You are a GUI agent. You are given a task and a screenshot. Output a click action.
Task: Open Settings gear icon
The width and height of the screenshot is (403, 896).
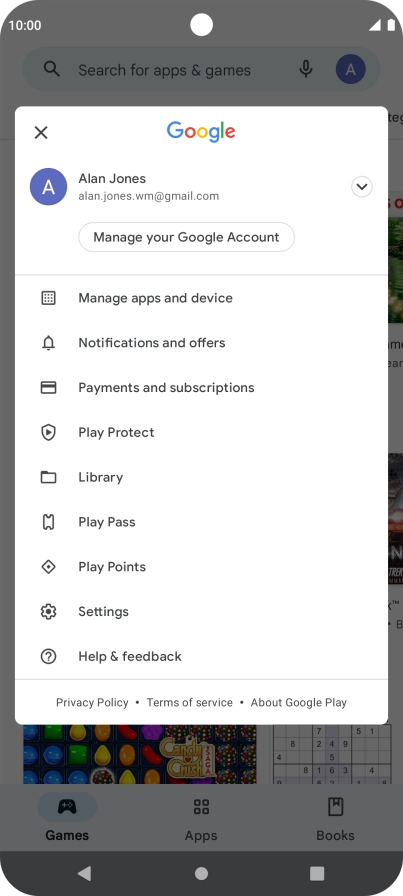click(49, 611)
